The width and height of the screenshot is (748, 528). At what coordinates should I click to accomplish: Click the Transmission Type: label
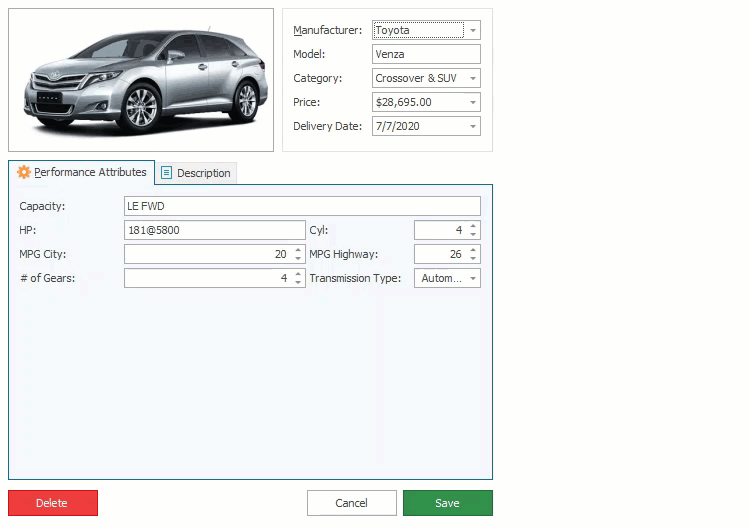click(355, 278)
